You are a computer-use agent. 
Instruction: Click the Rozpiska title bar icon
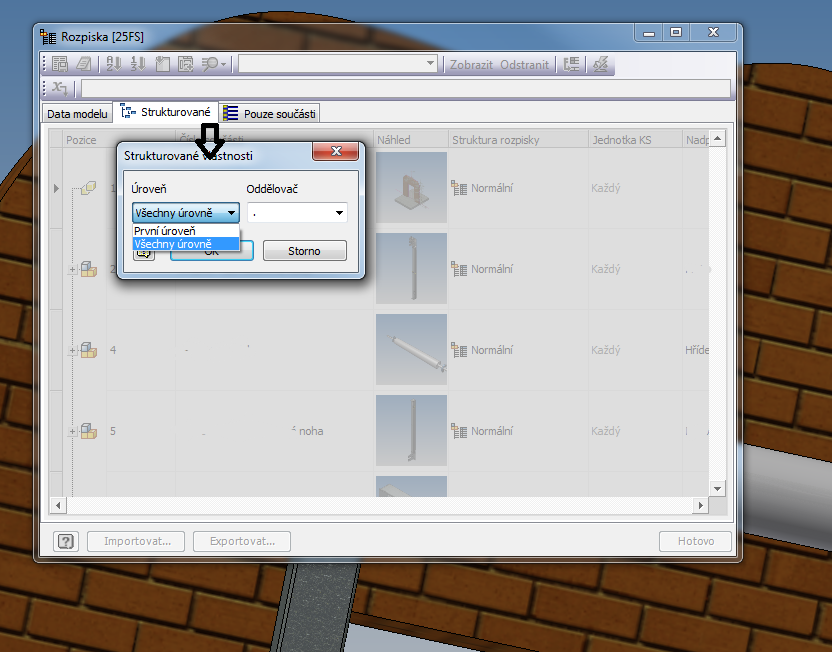48,37
